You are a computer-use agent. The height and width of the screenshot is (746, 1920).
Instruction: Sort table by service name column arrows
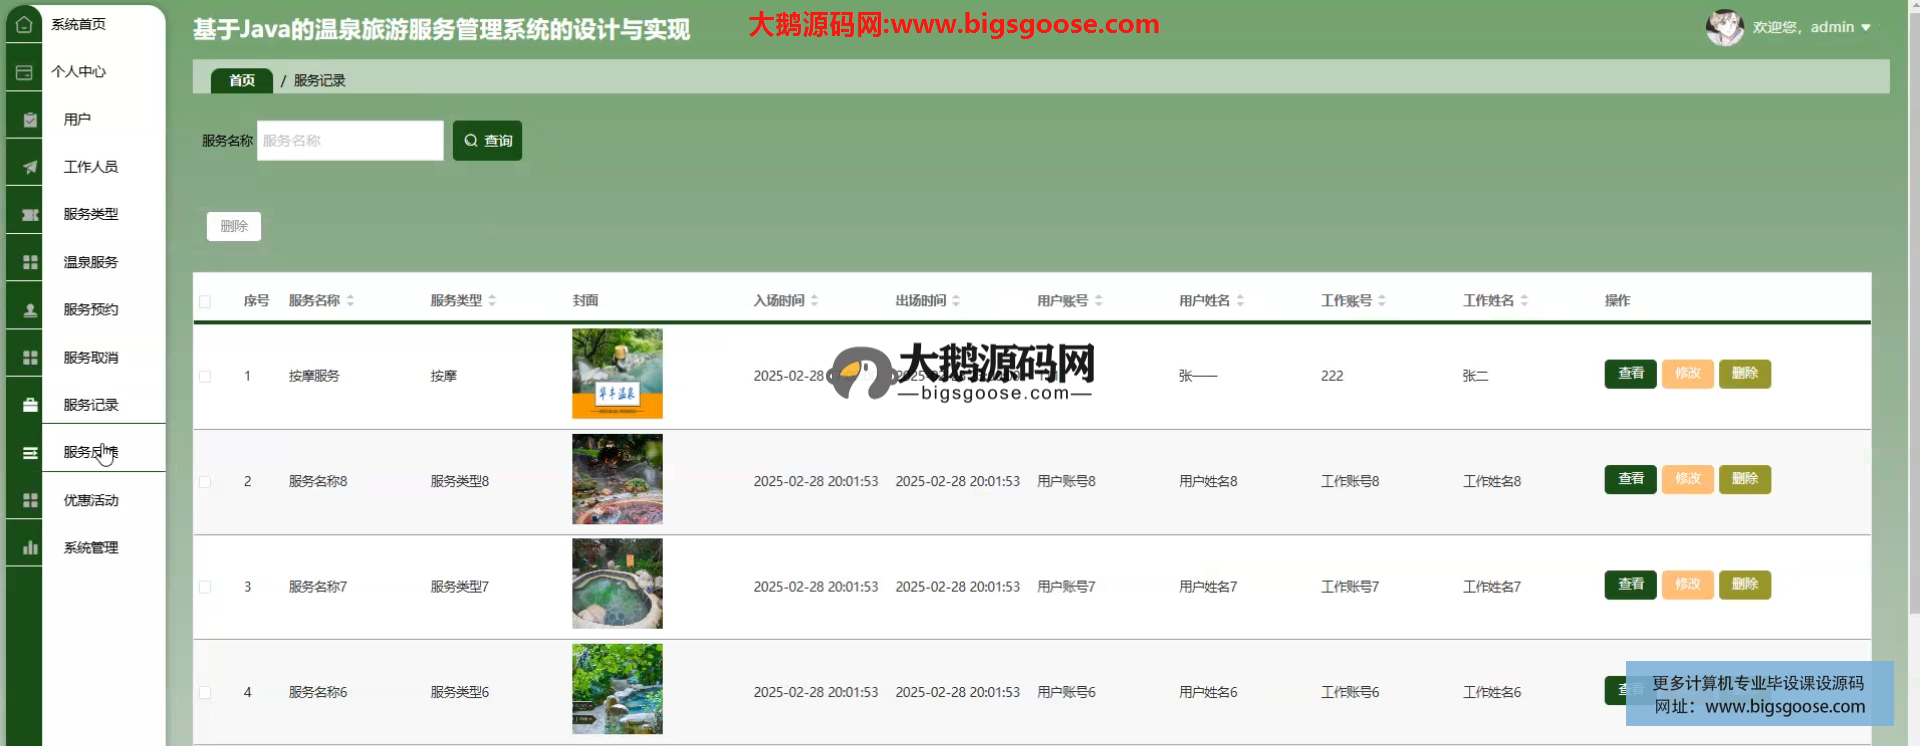click(350, 301)
